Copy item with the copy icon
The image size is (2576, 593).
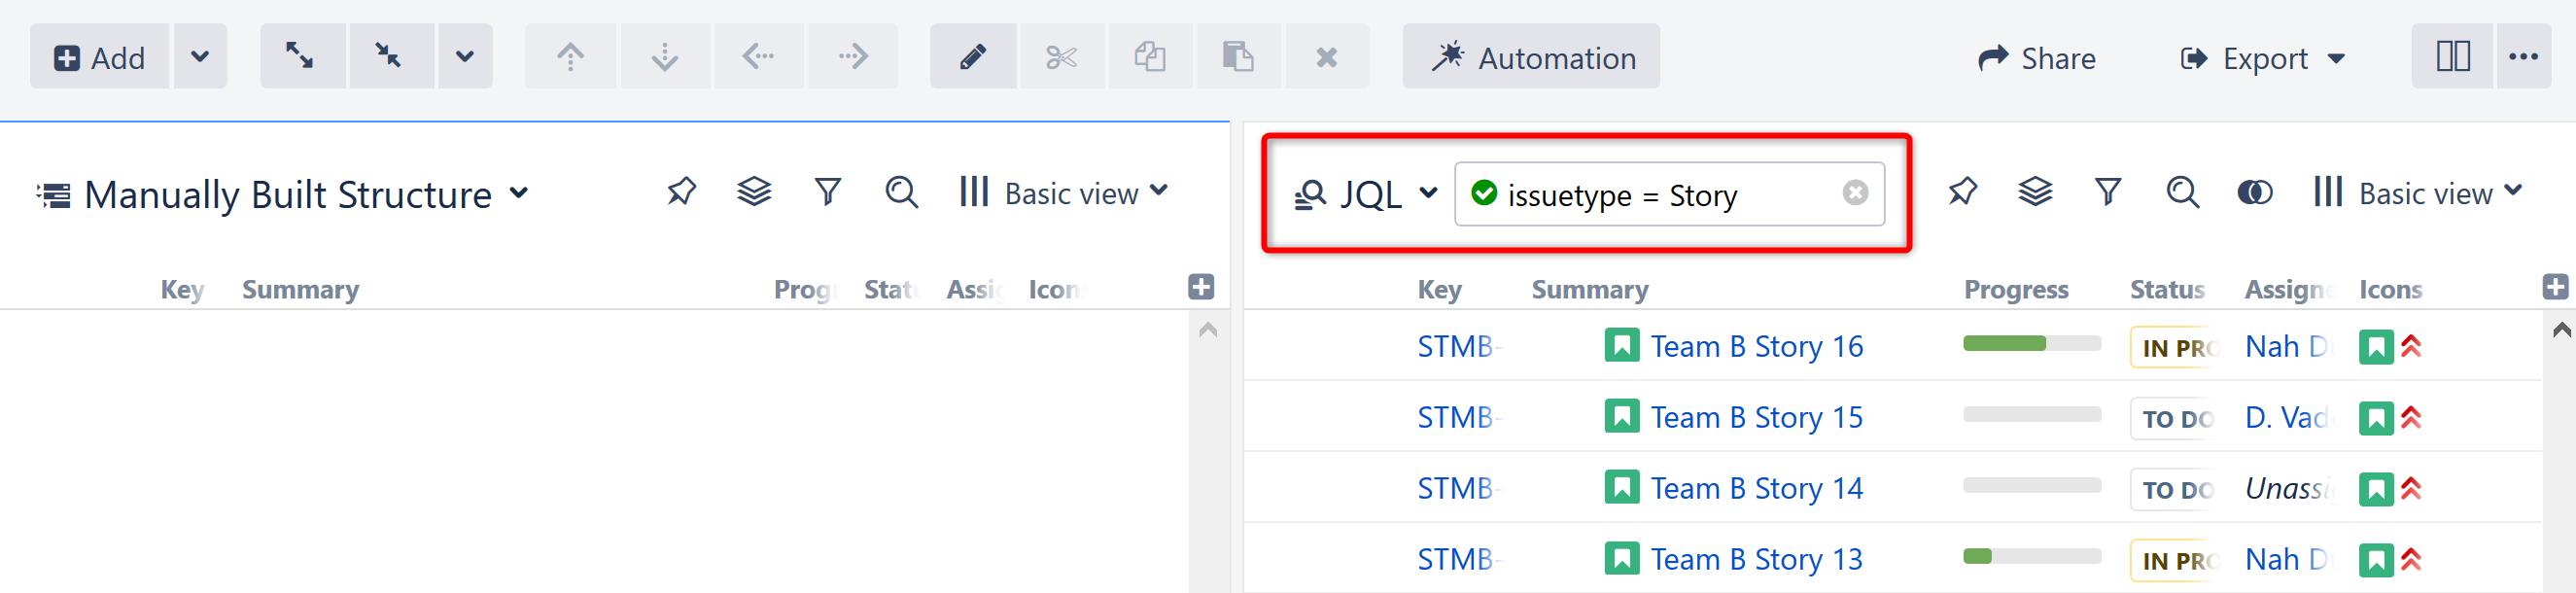point(1149,56)
